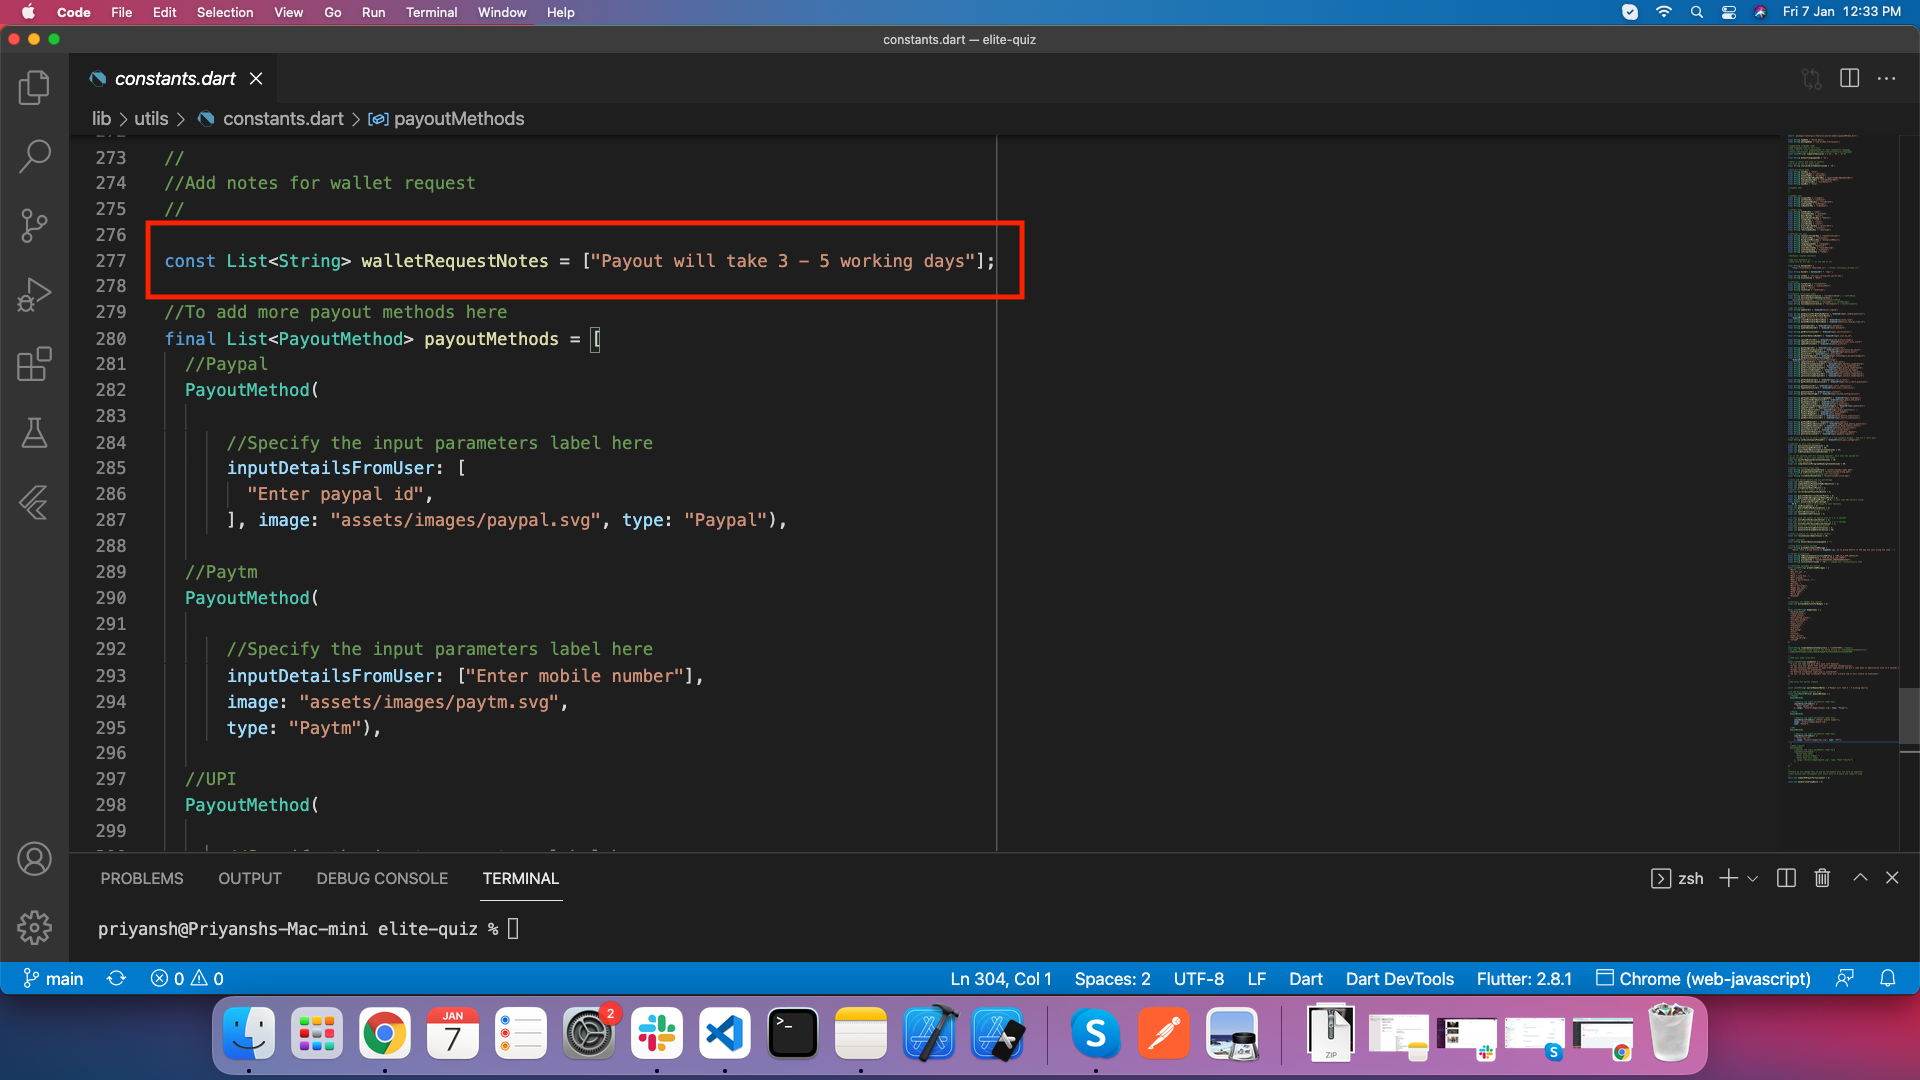Viewport: 1920px width, 1080px height.
Task: Split the editor to the right
Action: coord(1849,78)
